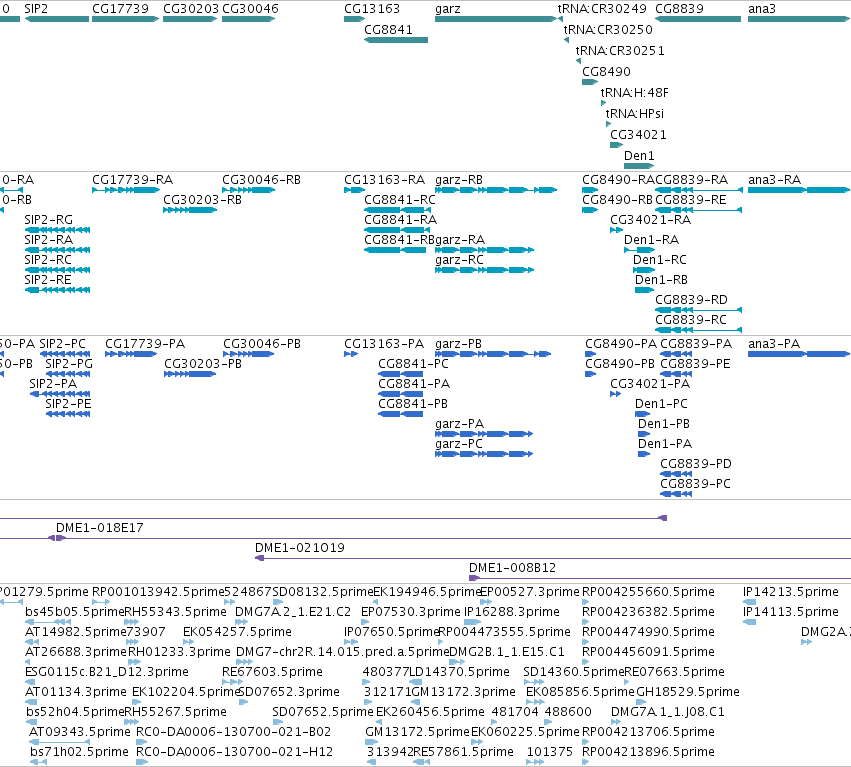
Task: Select the CG8839-RE transcript
Action: 698,210
